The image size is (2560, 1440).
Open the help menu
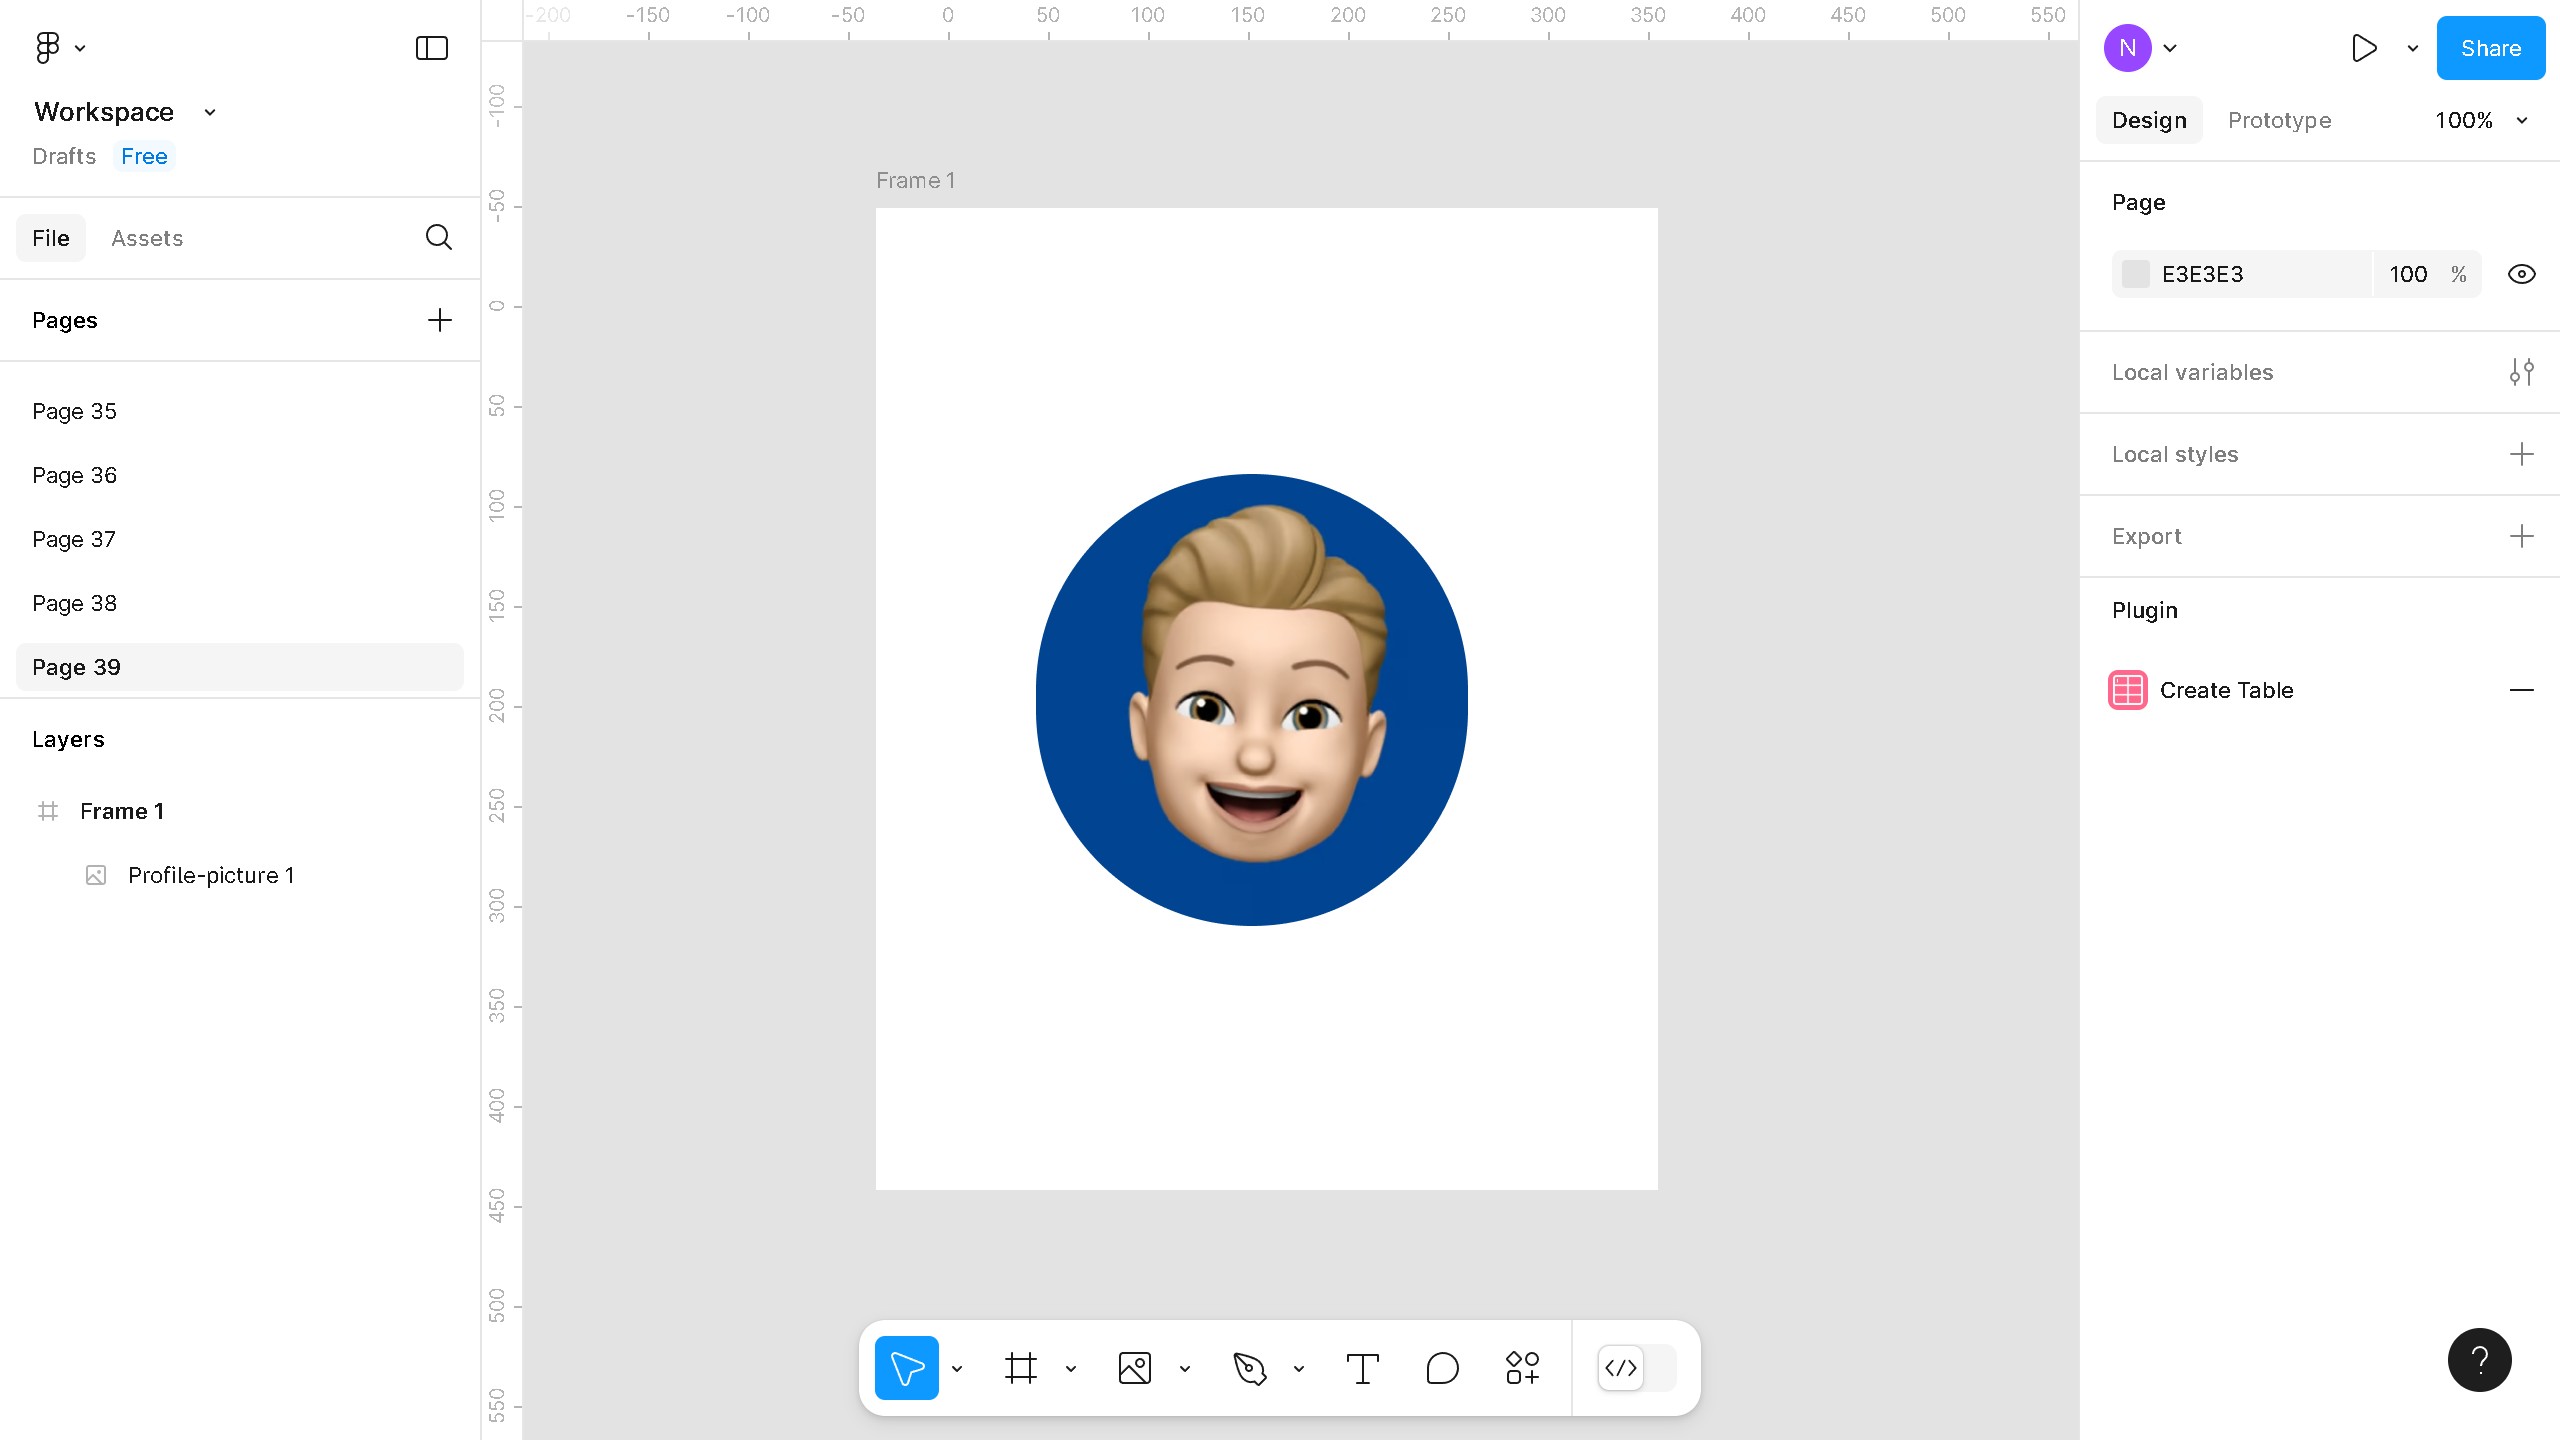[x=2479, y=1359]
